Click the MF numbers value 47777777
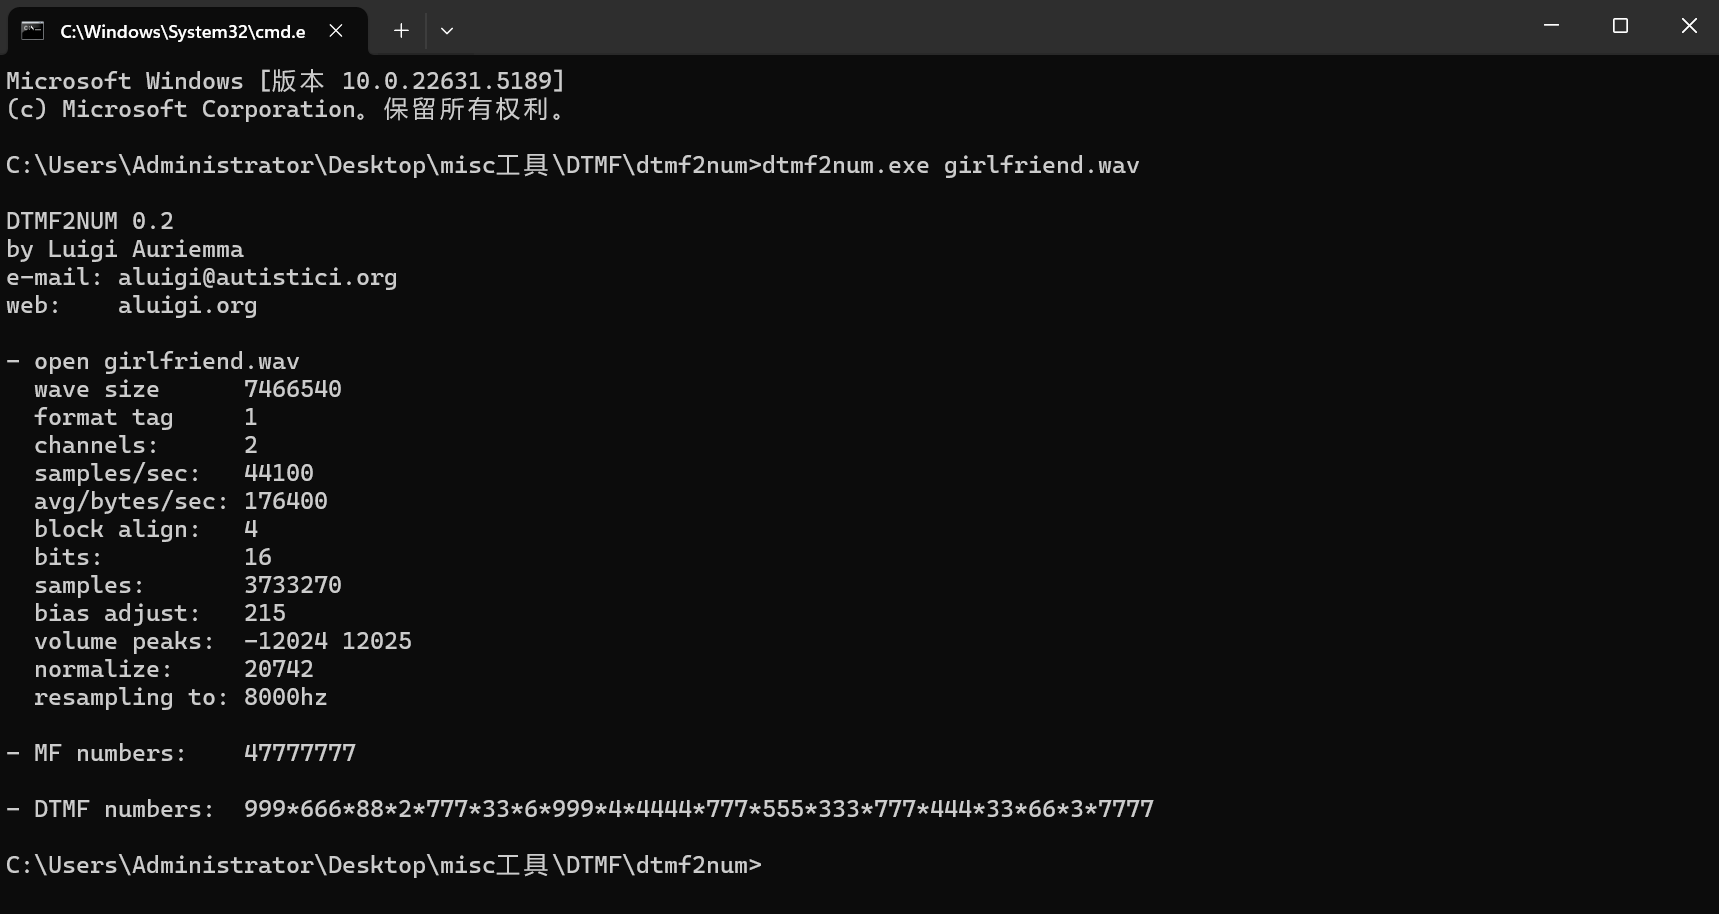The height and width of the screenshot is (914, 1719). (x=299, y=753)
